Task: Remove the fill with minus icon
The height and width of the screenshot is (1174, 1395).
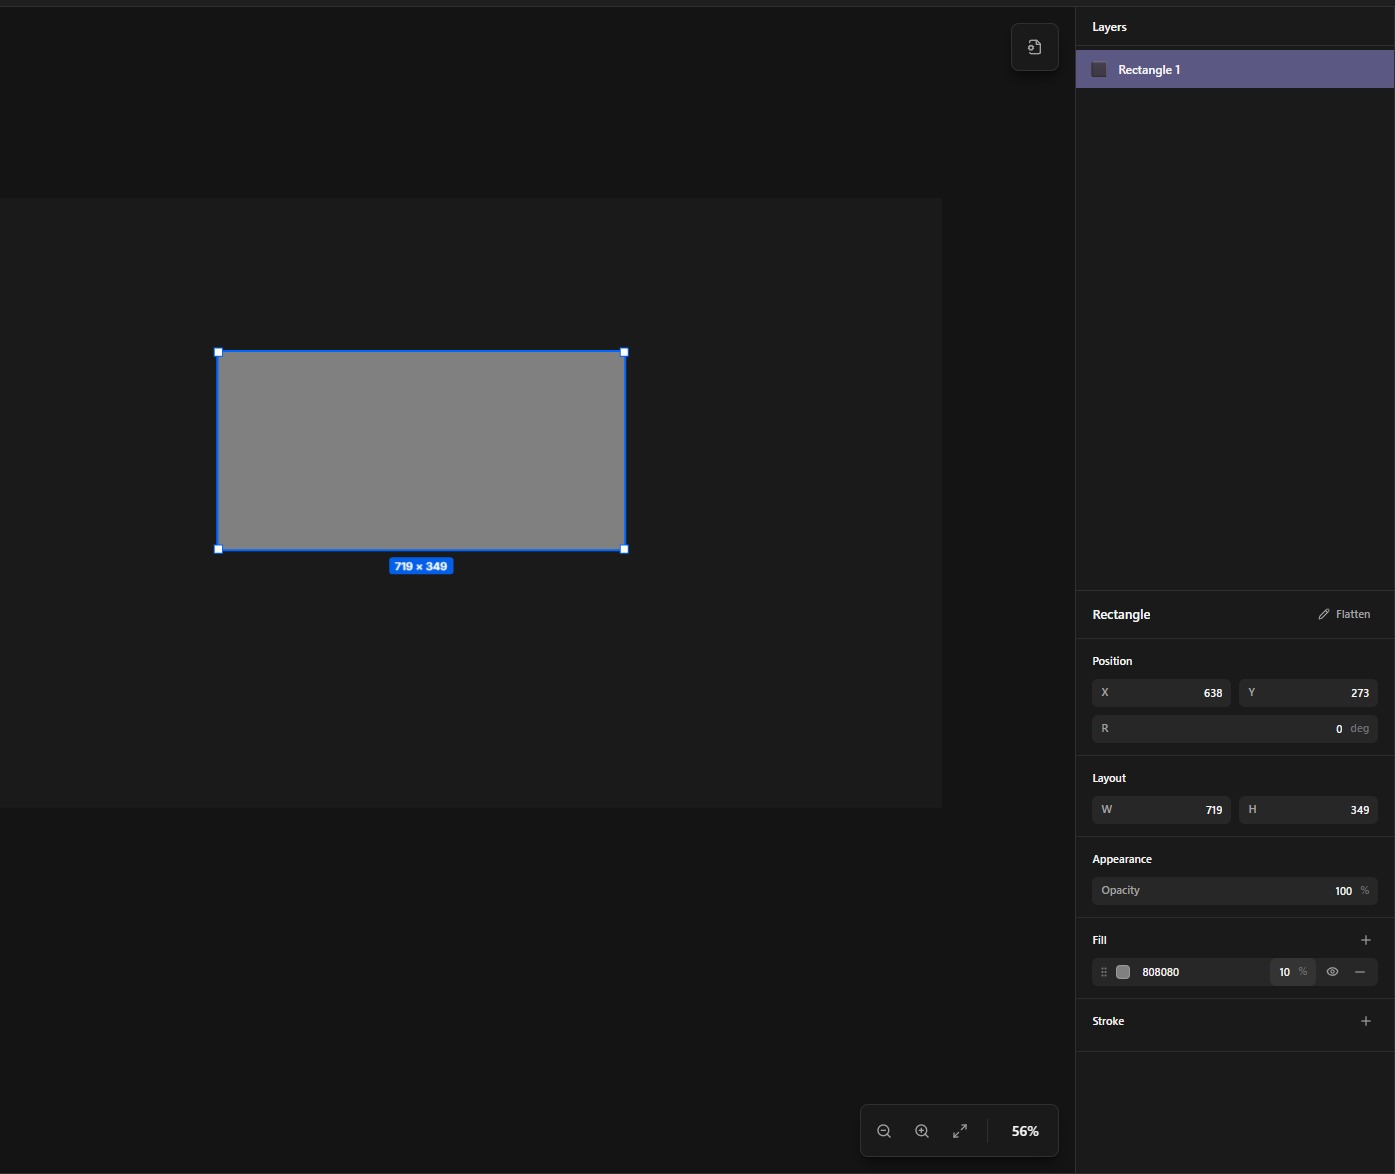Action: tap(1360, 972)
